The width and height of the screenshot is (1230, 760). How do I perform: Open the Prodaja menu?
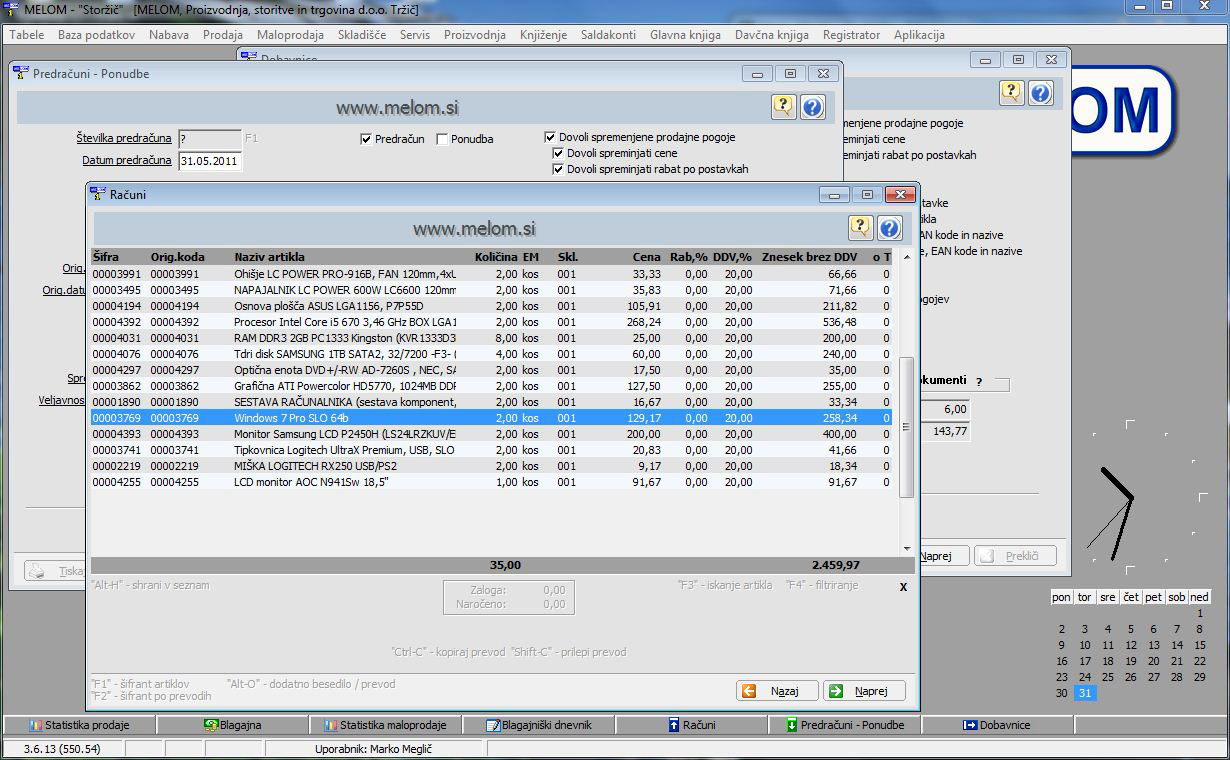223,35
